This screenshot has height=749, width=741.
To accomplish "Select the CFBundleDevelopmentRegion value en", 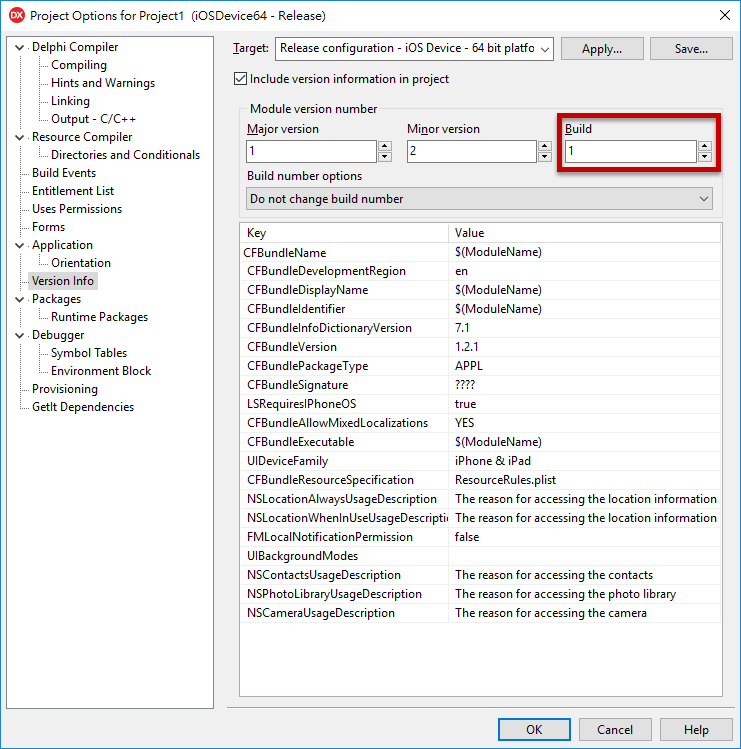I will 584,271.
